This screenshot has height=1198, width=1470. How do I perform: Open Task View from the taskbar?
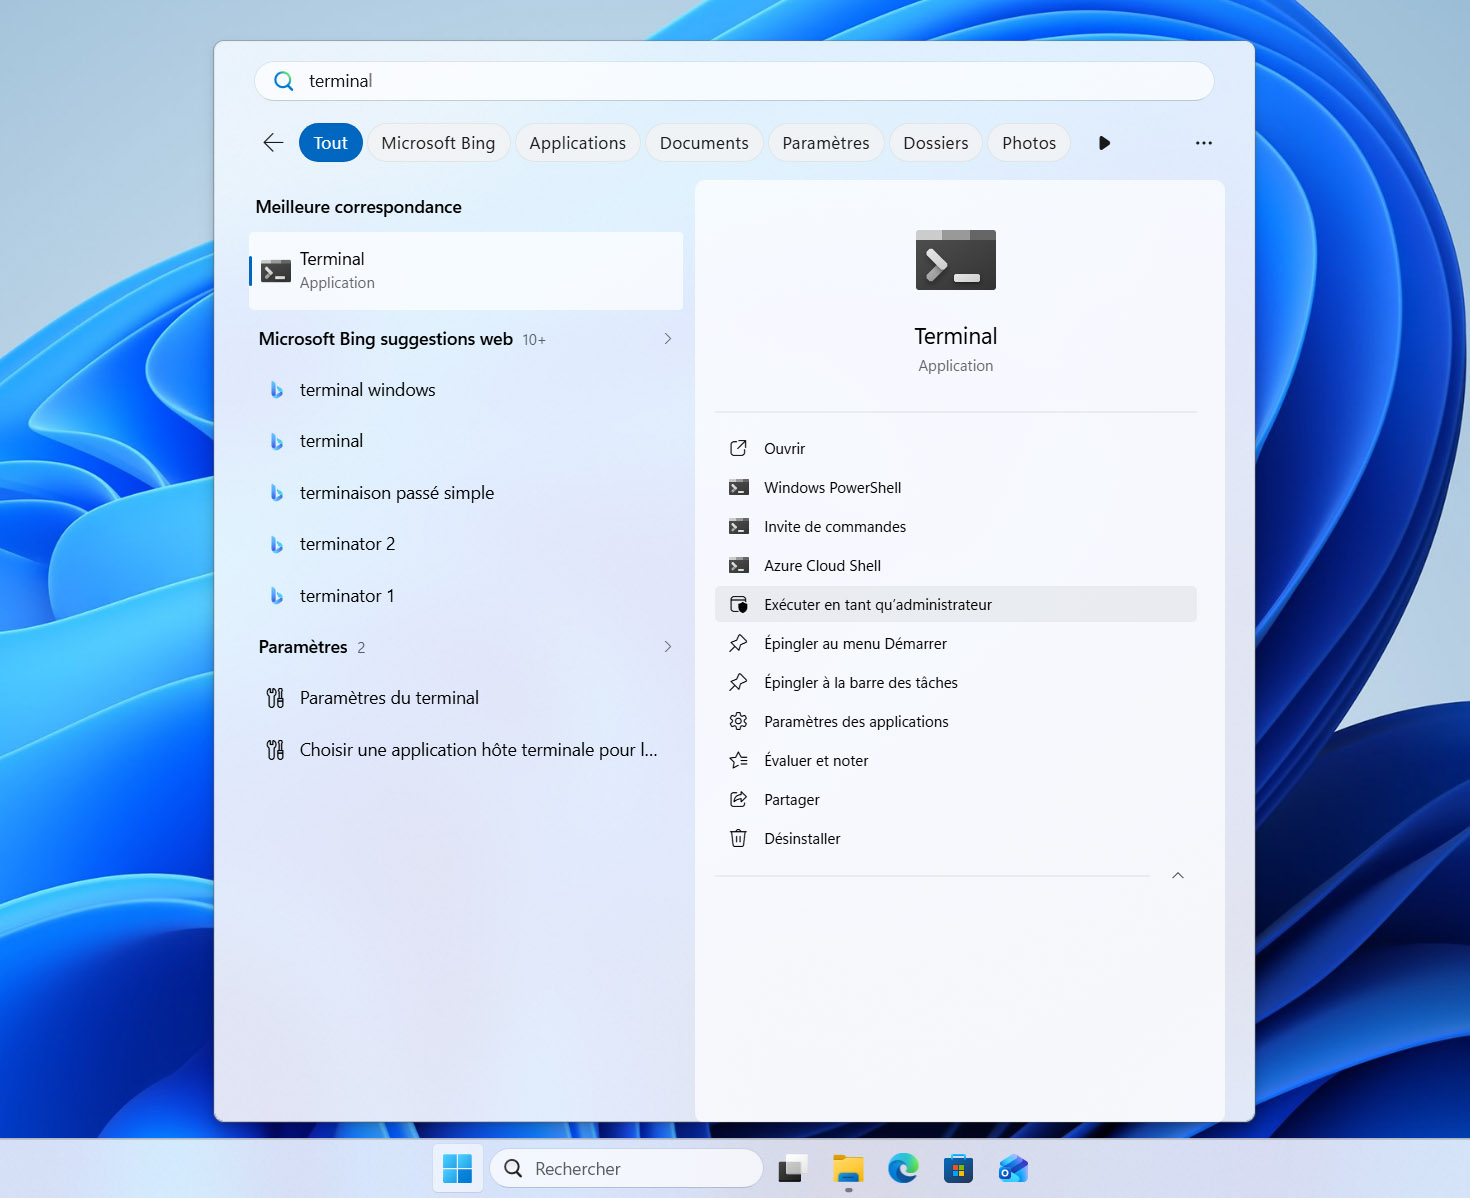[x=793, y=1168]
